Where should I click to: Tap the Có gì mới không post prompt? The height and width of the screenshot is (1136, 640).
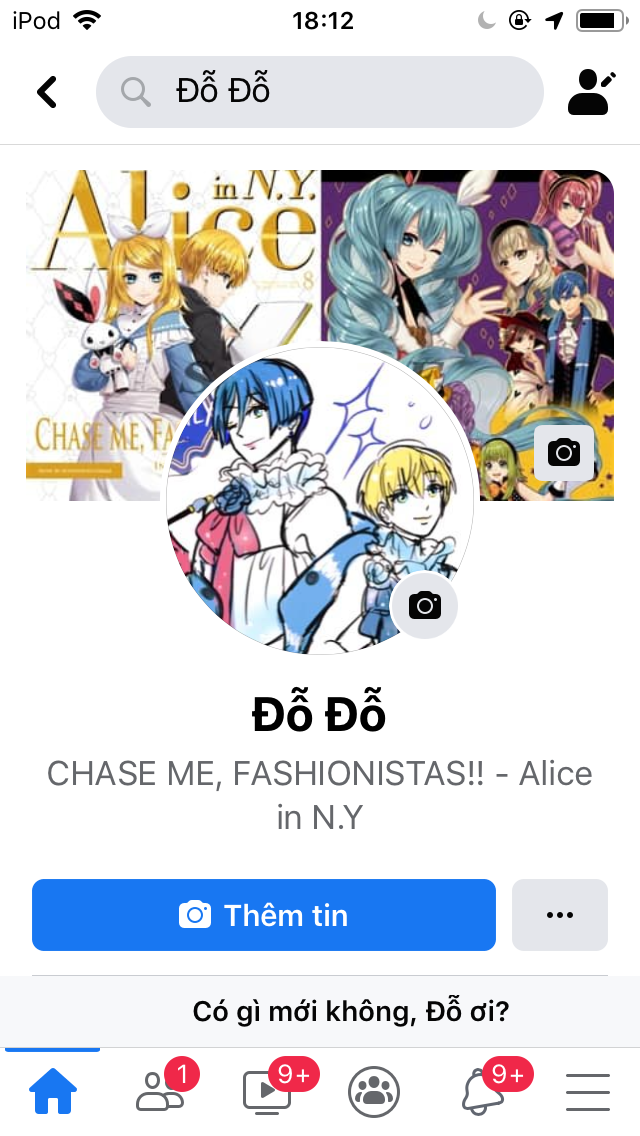pyautogui.click(x=351, y=1011)
